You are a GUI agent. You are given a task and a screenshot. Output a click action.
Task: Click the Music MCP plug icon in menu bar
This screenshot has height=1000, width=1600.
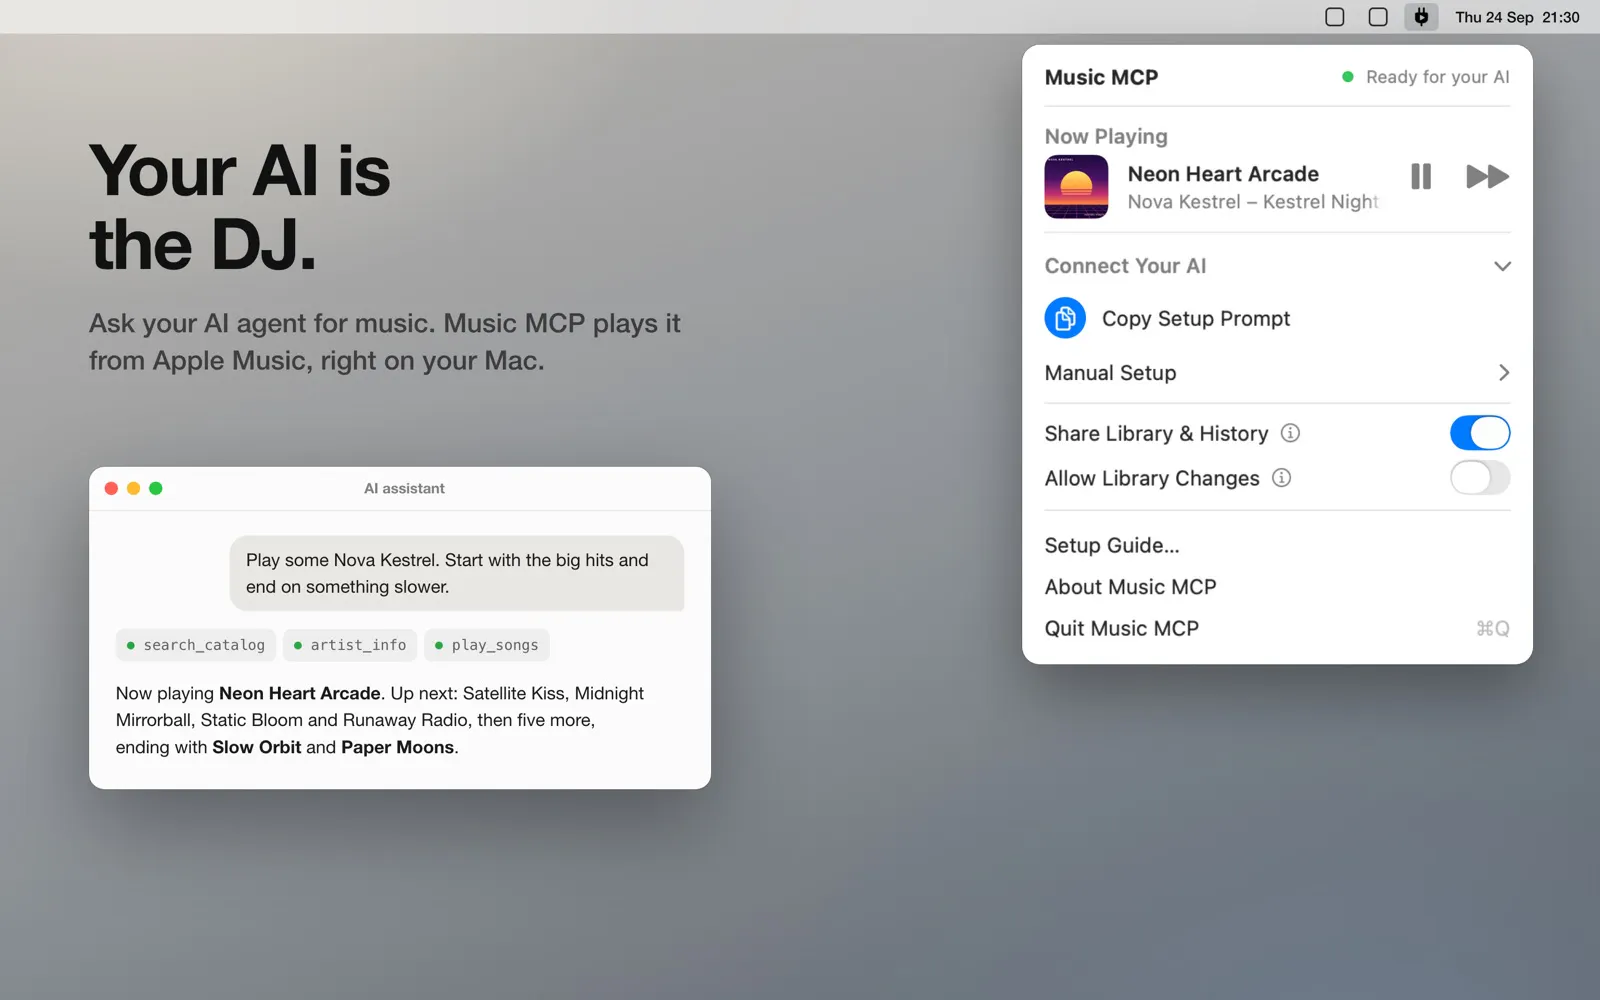click(1421, 17)
